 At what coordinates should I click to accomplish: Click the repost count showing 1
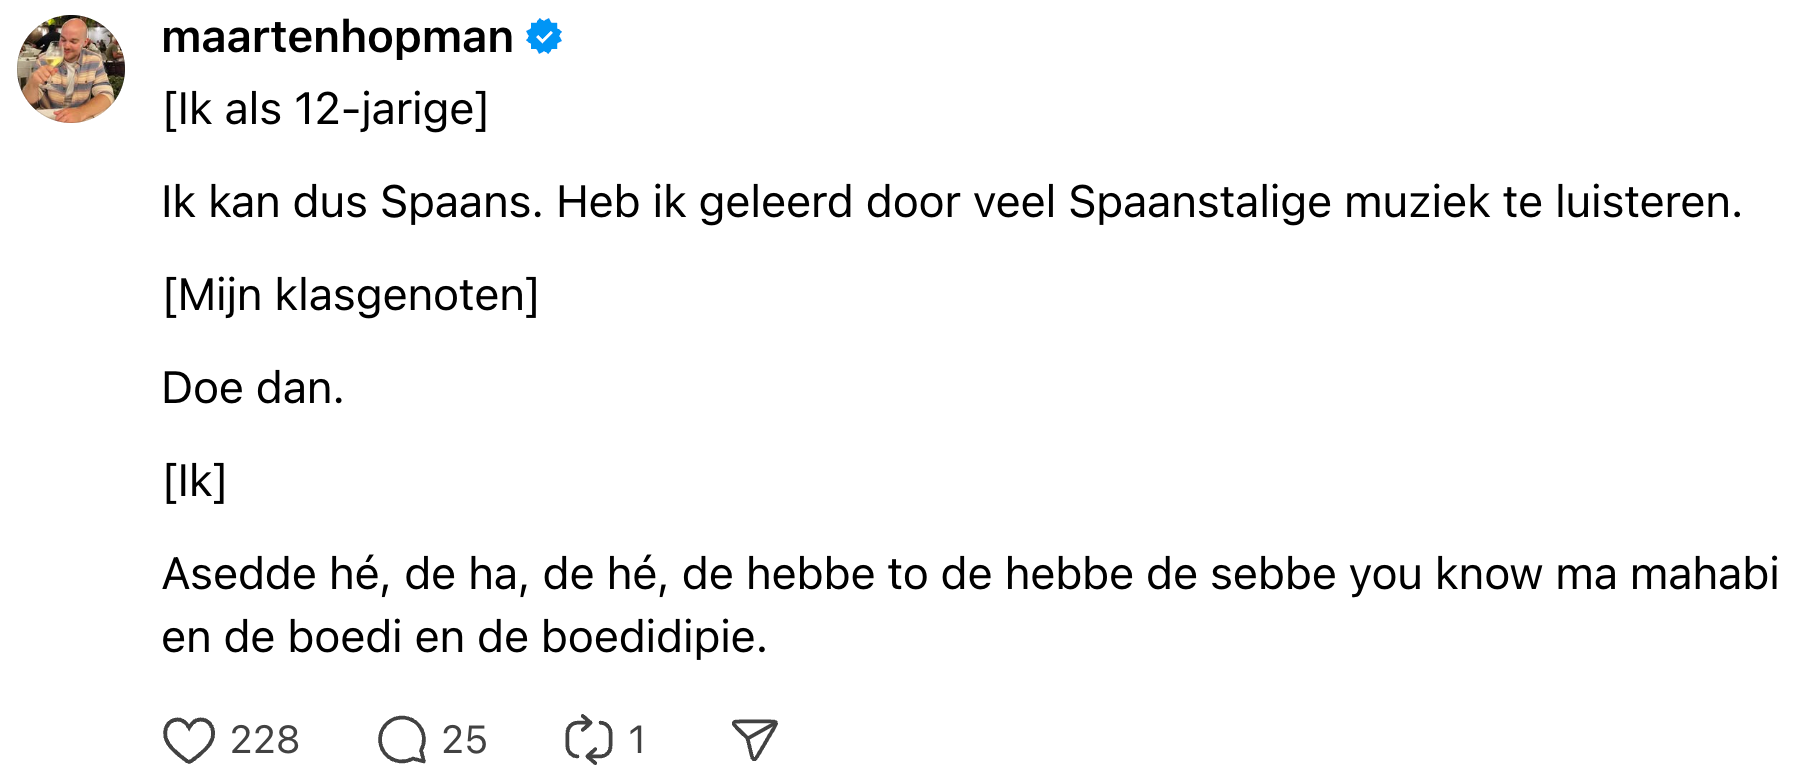636,741
